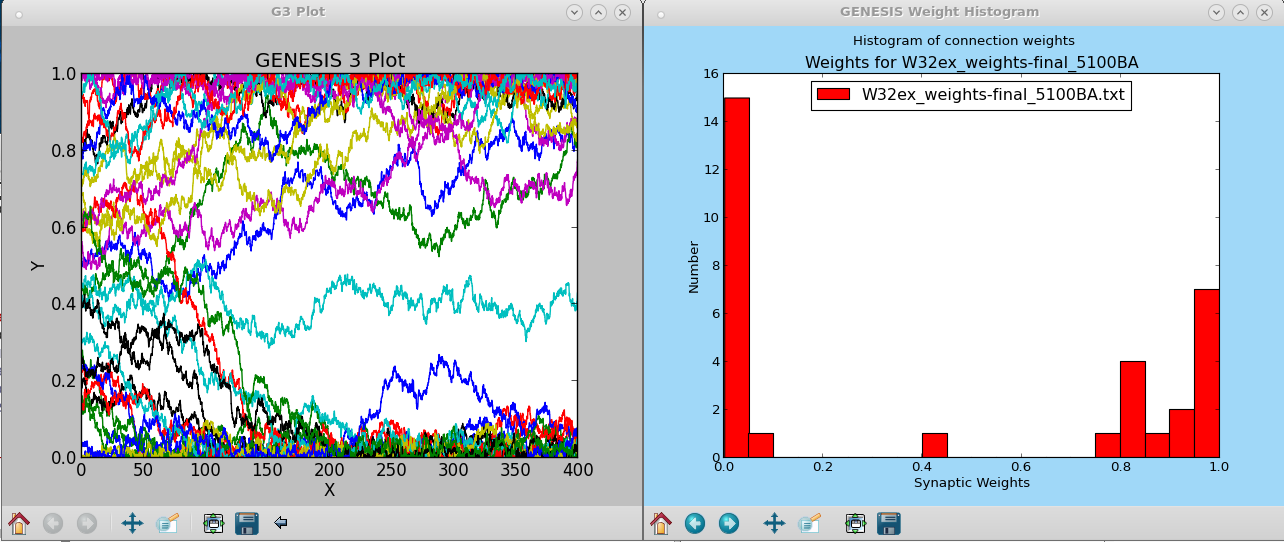Image resolution: width=1284 pixels, height=542 pixels.
Task: Reset Weight Histogram view with Home icon
Action: [x=661, y=523]
